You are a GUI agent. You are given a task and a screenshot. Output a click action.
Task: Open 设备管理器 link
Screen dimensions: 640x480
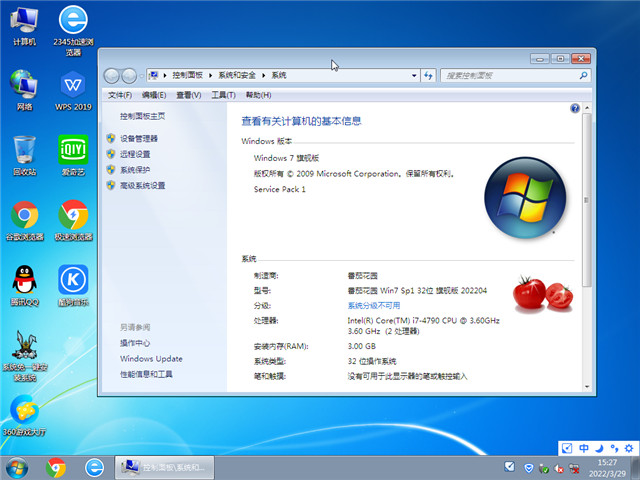pyautogui.click(x=139, y=139)
